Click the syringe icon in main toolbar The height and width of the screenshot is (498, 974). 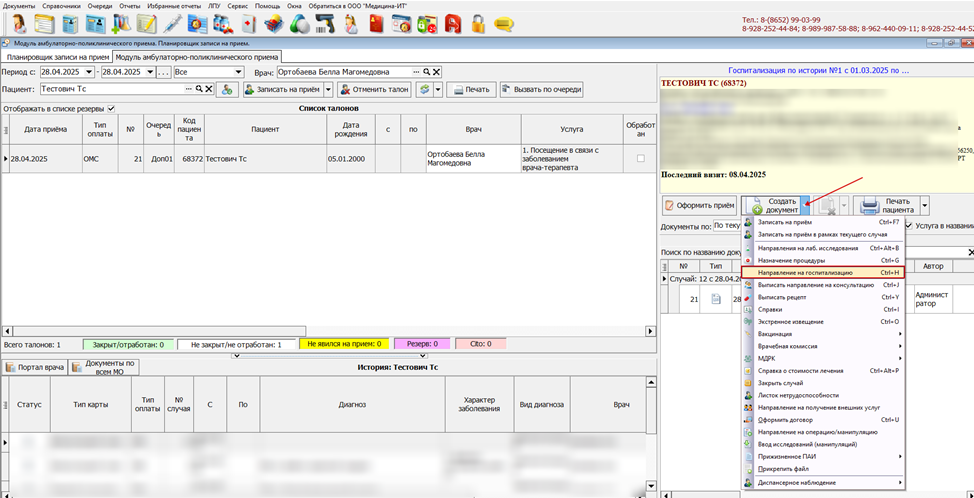point(172,24)
